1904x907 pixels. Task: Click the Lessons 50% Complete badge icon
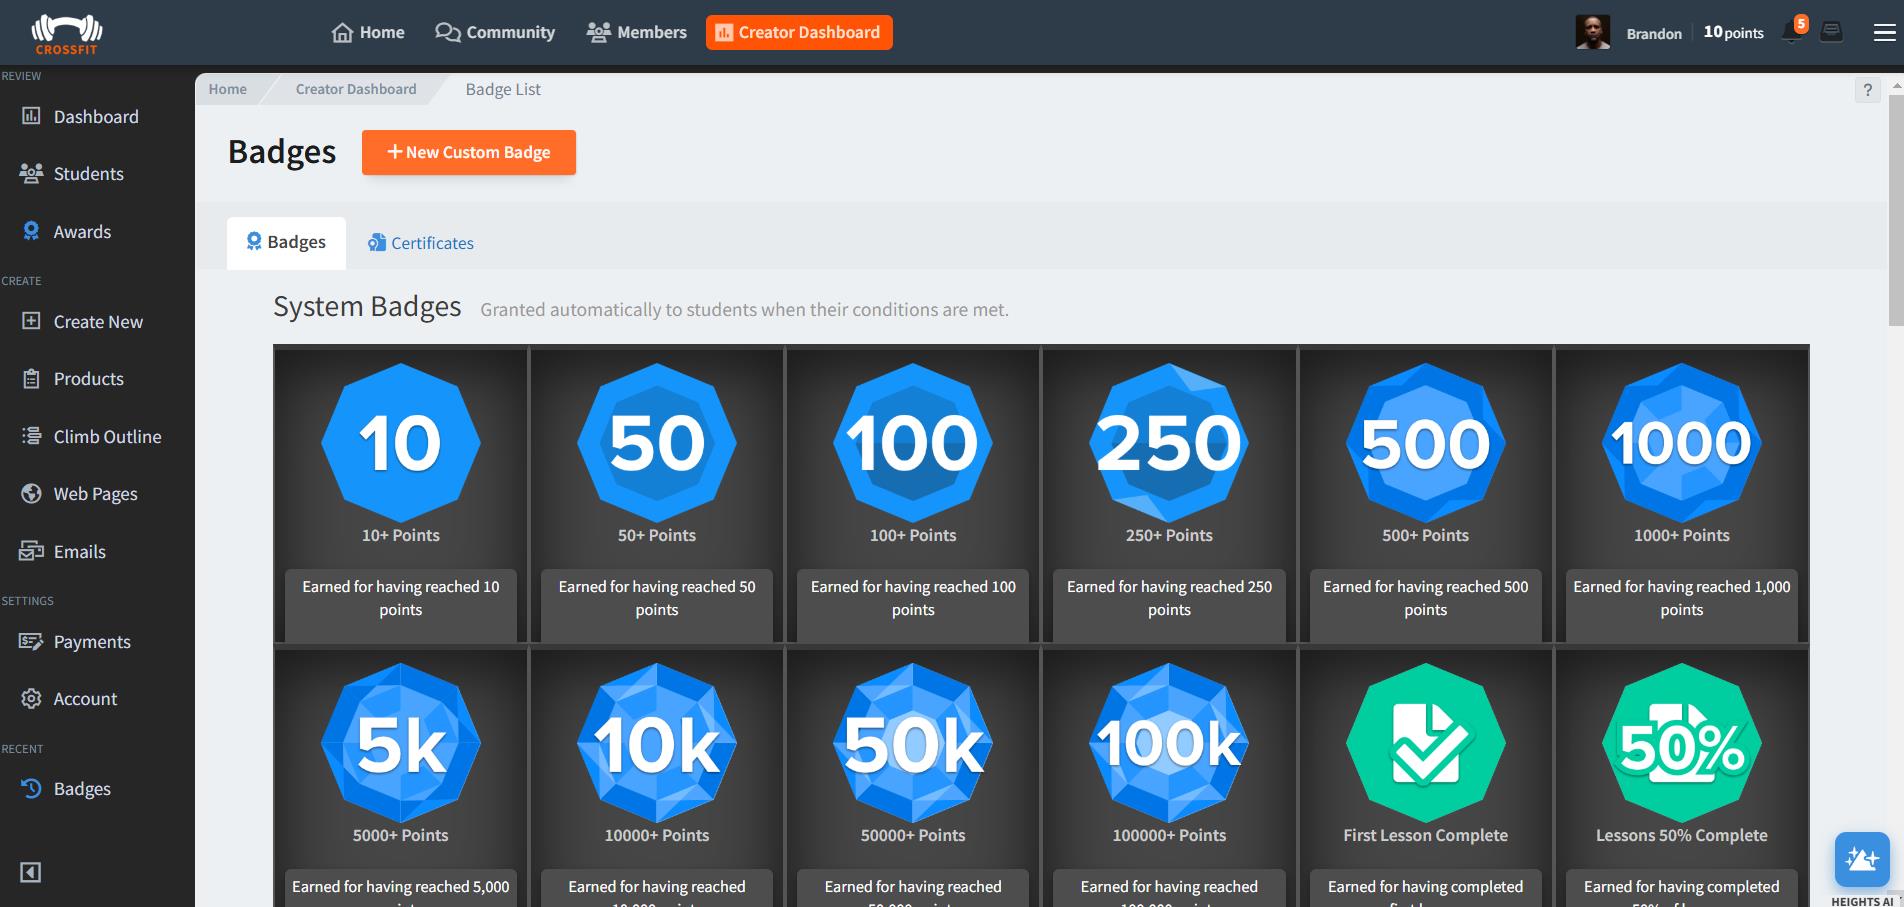1682,743
